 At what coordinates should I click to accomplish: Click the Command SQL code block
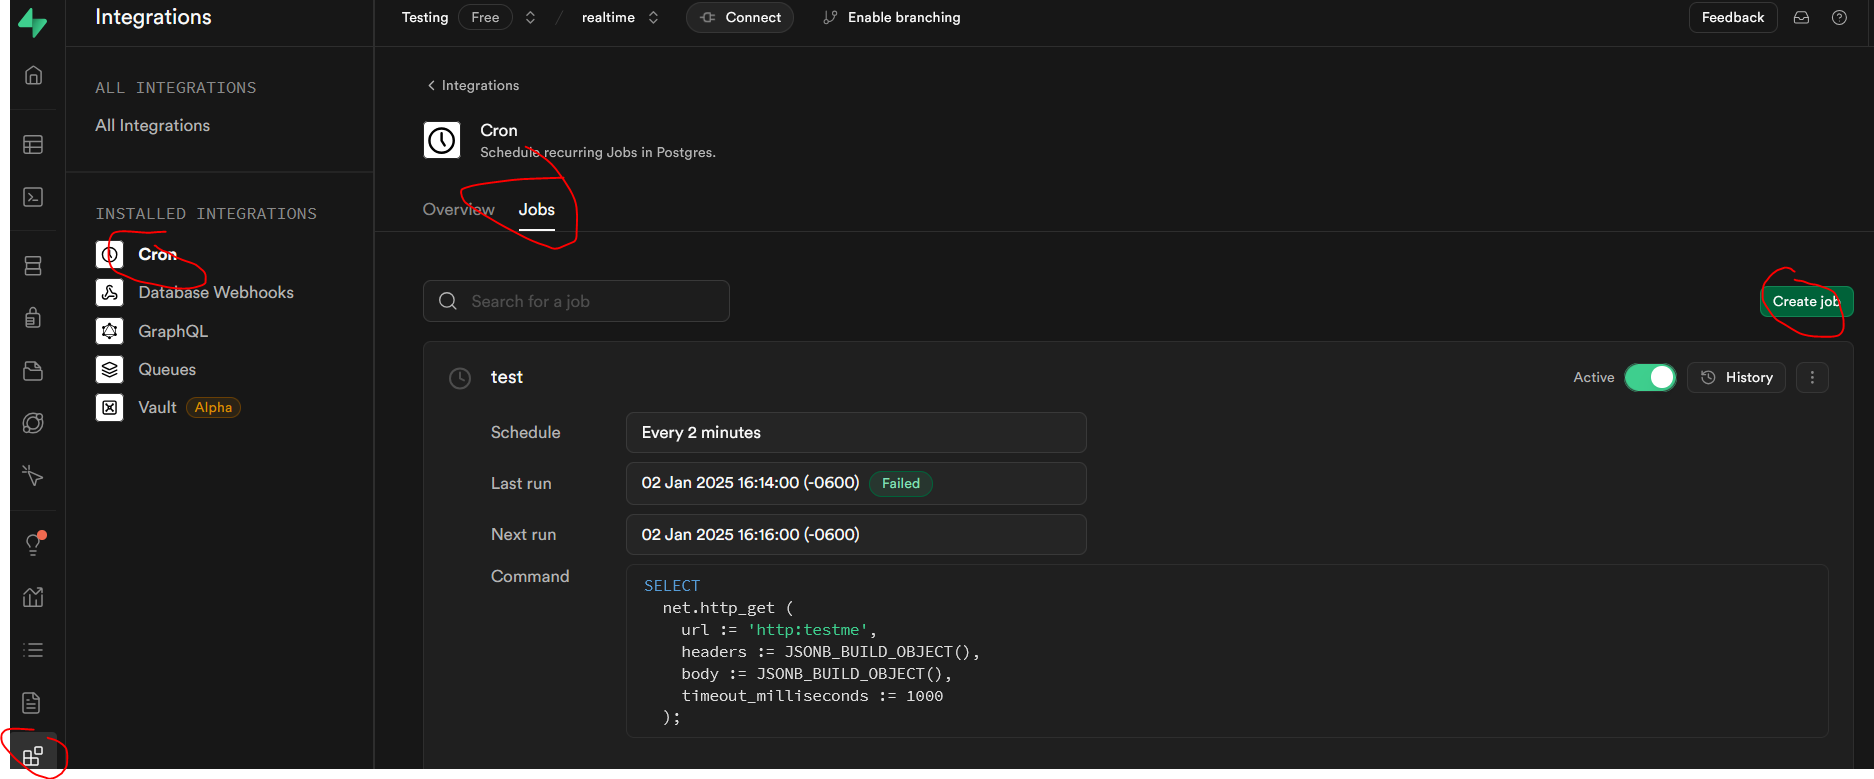point(1227,651)
